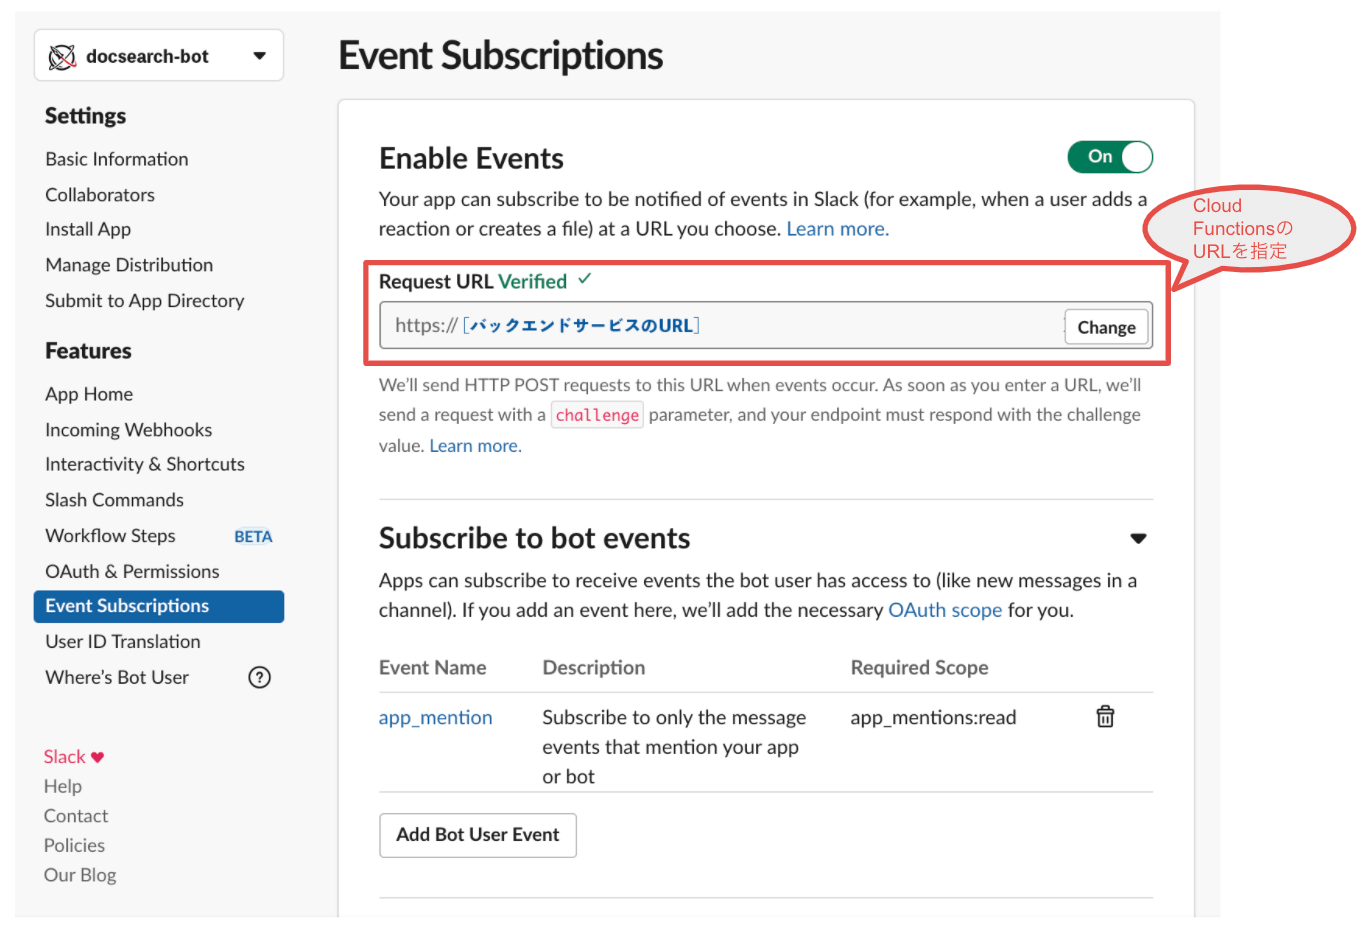The image size is (1370, 934).
Task: Open the OAuth scope link
Action: click(x=945, y=610)
